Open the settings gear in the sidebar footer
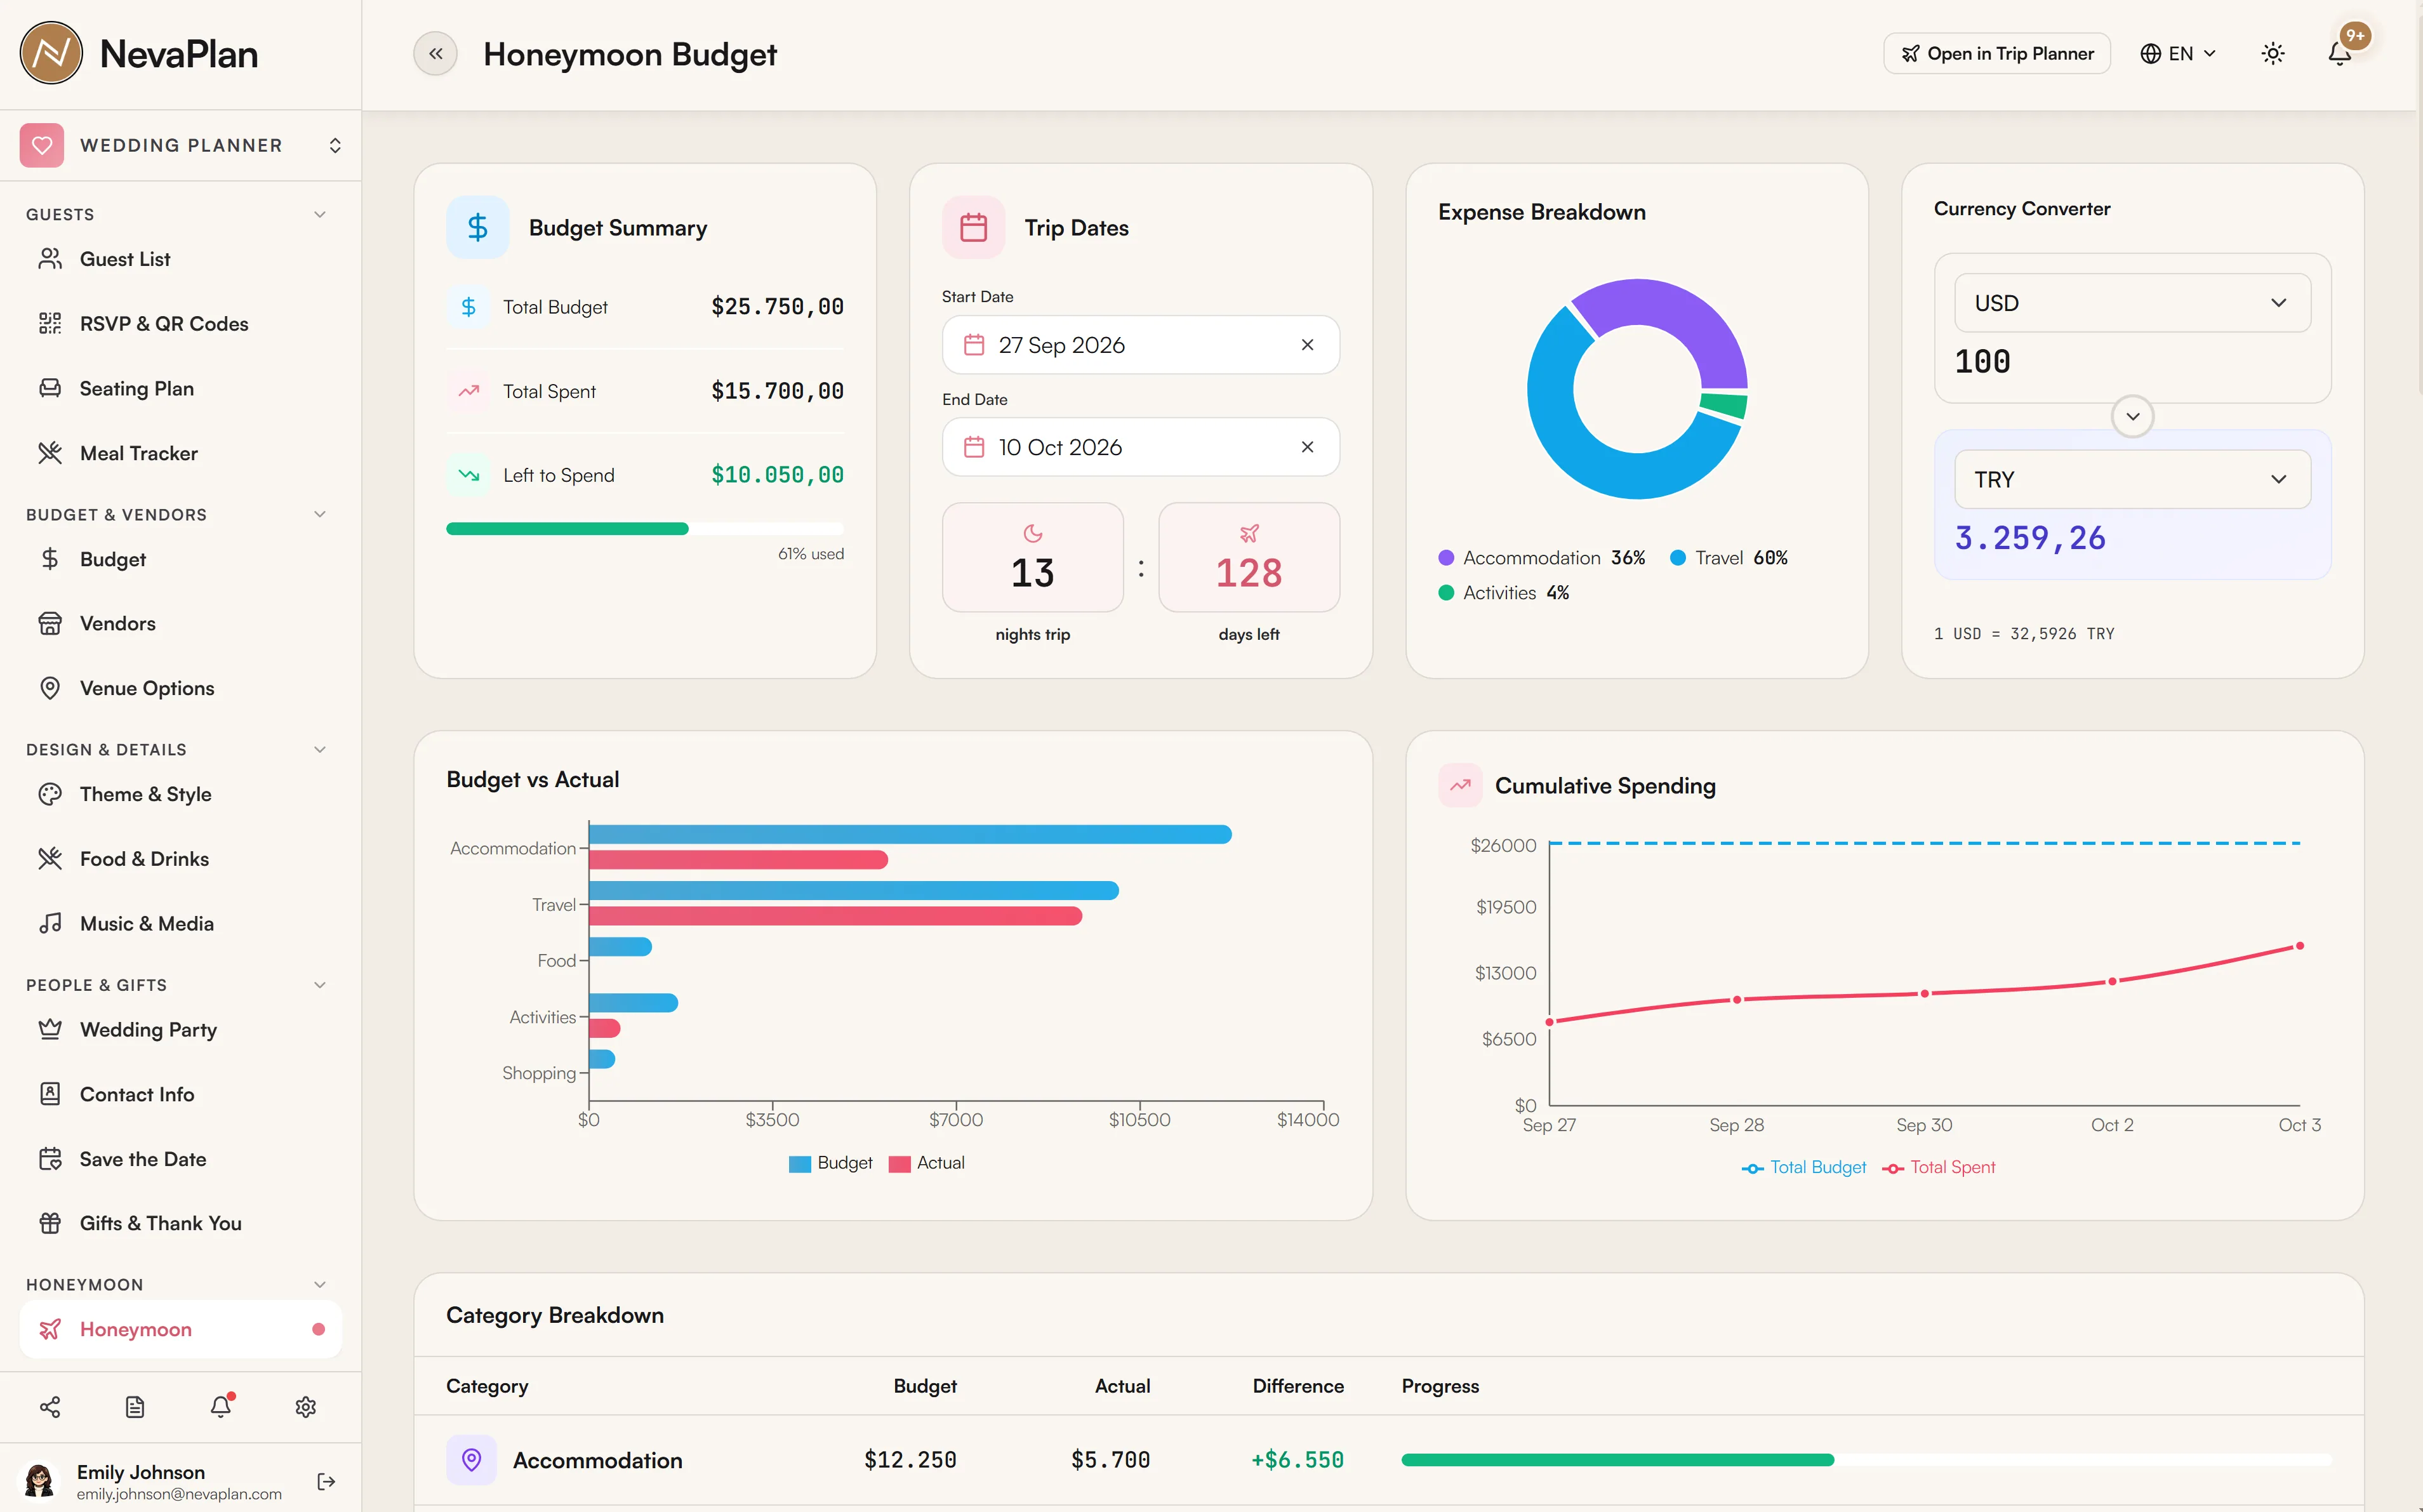2423x1512 pixels. (306, 1407)
